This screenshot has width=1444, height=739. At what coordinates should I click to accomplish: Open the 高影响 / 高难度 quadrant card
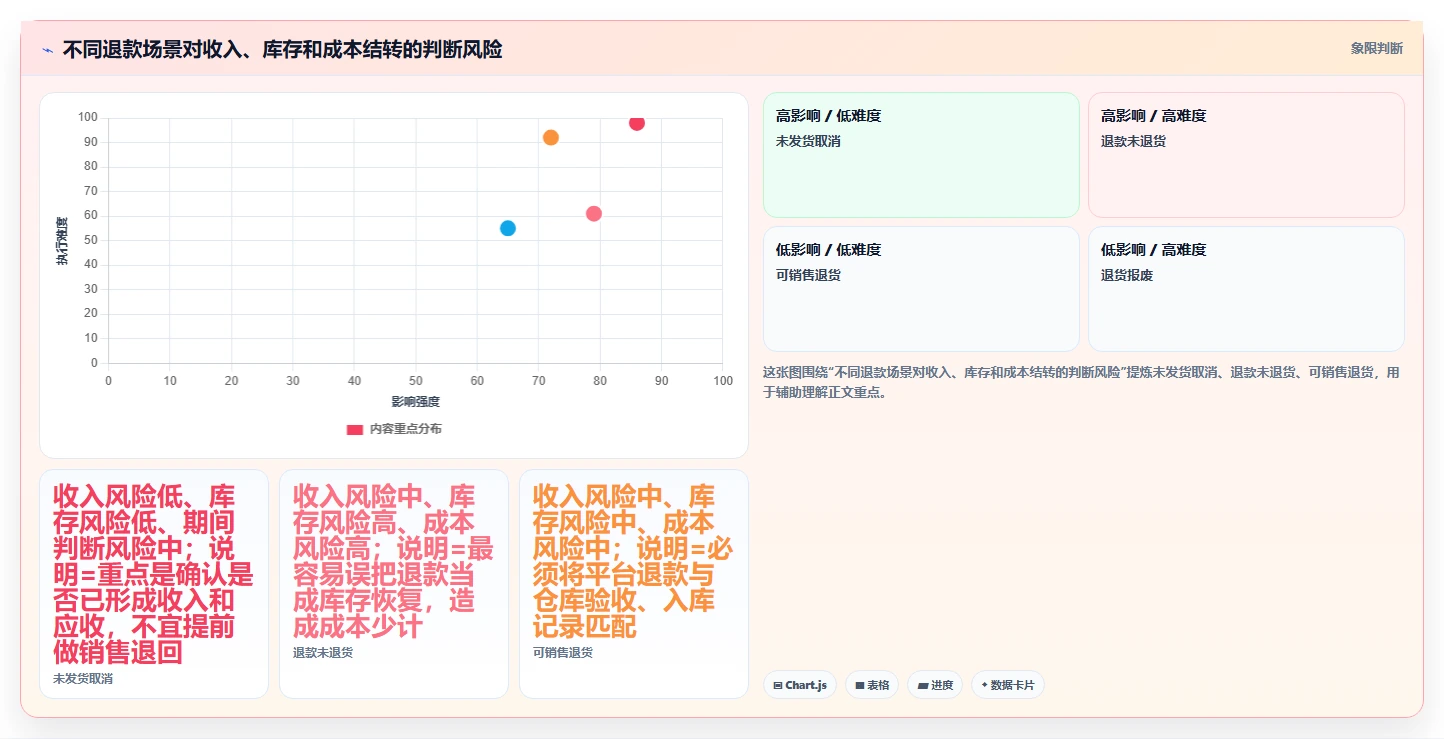pyautogui.click(x=1246, y=155)
